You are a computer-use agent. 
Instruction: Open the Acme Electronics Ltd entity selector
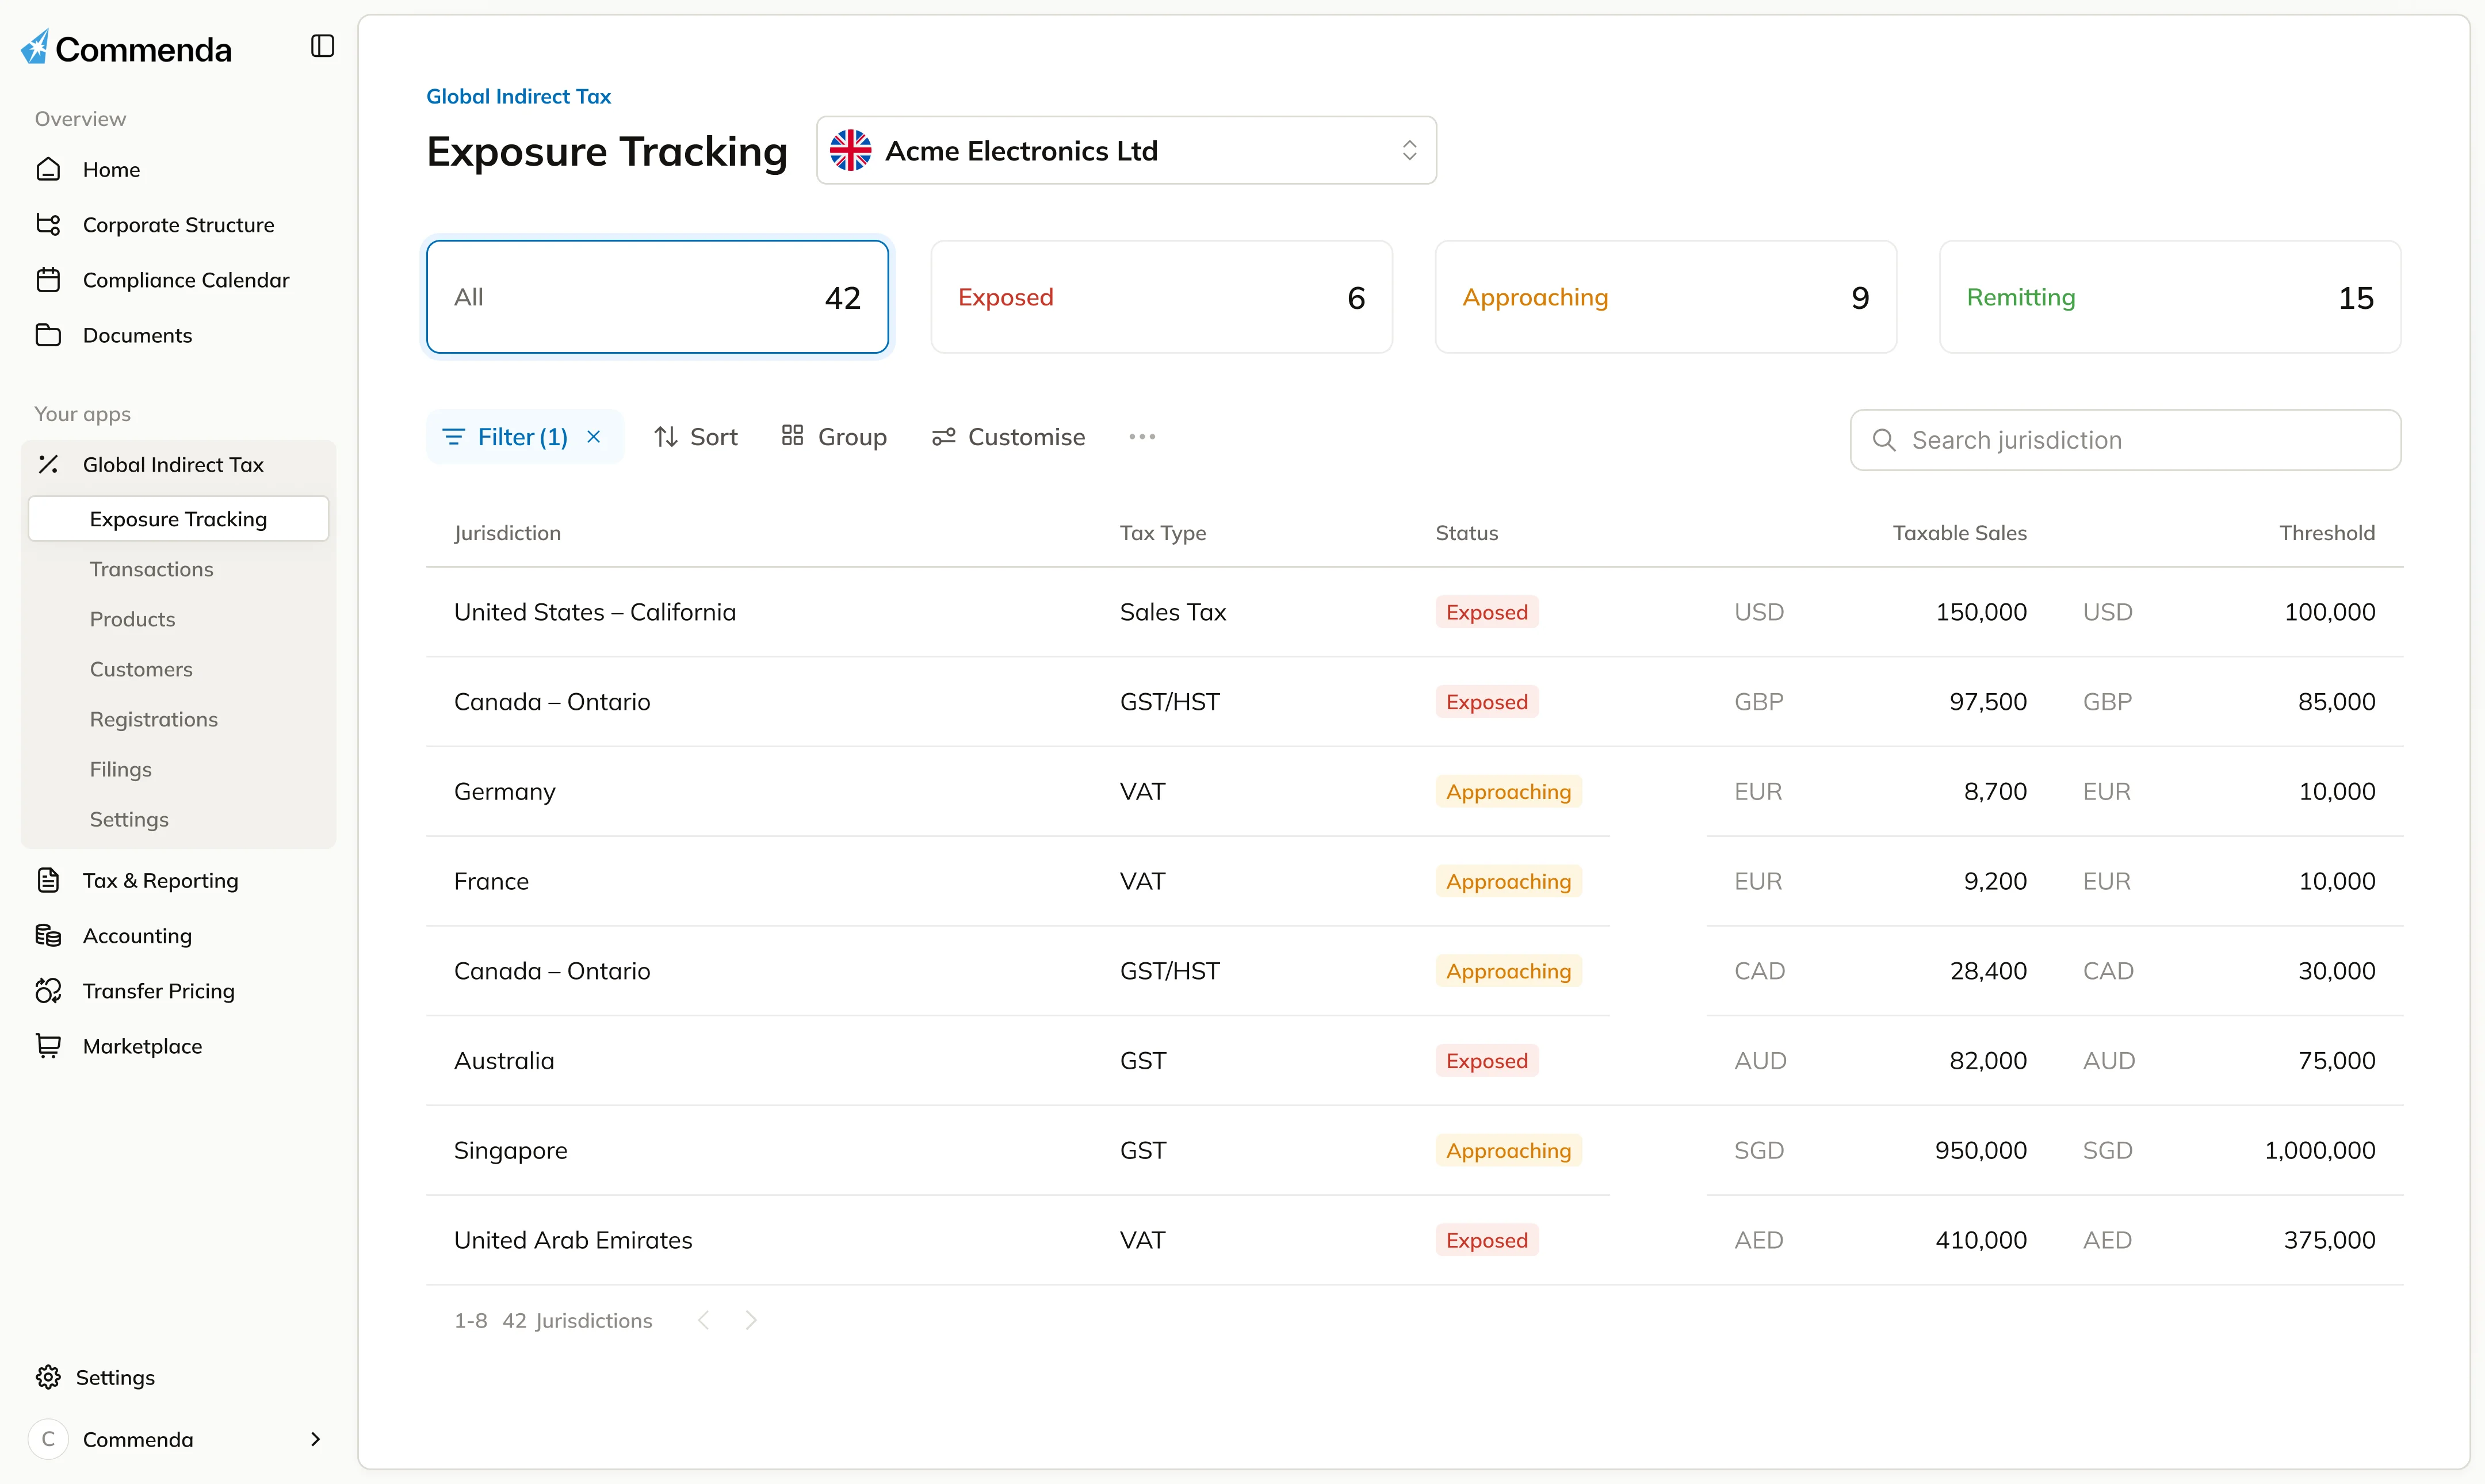tap(1125, 150)
